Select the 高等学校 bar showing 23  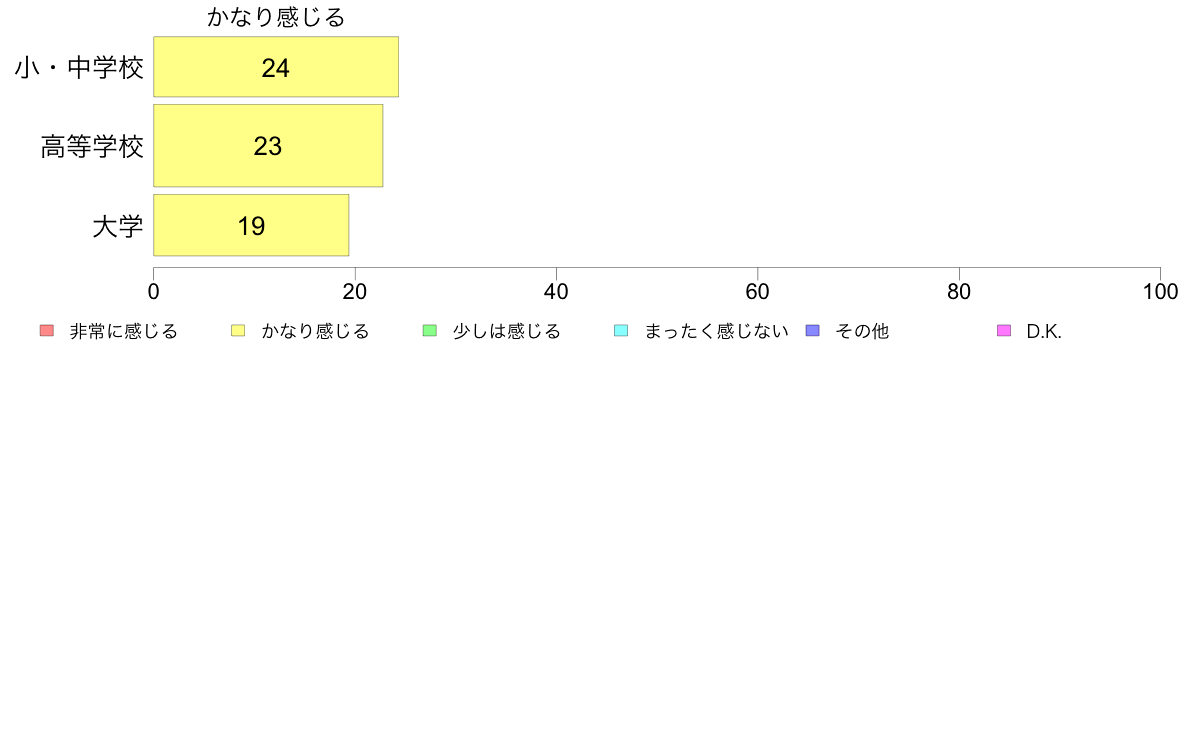tap(268, 146)
